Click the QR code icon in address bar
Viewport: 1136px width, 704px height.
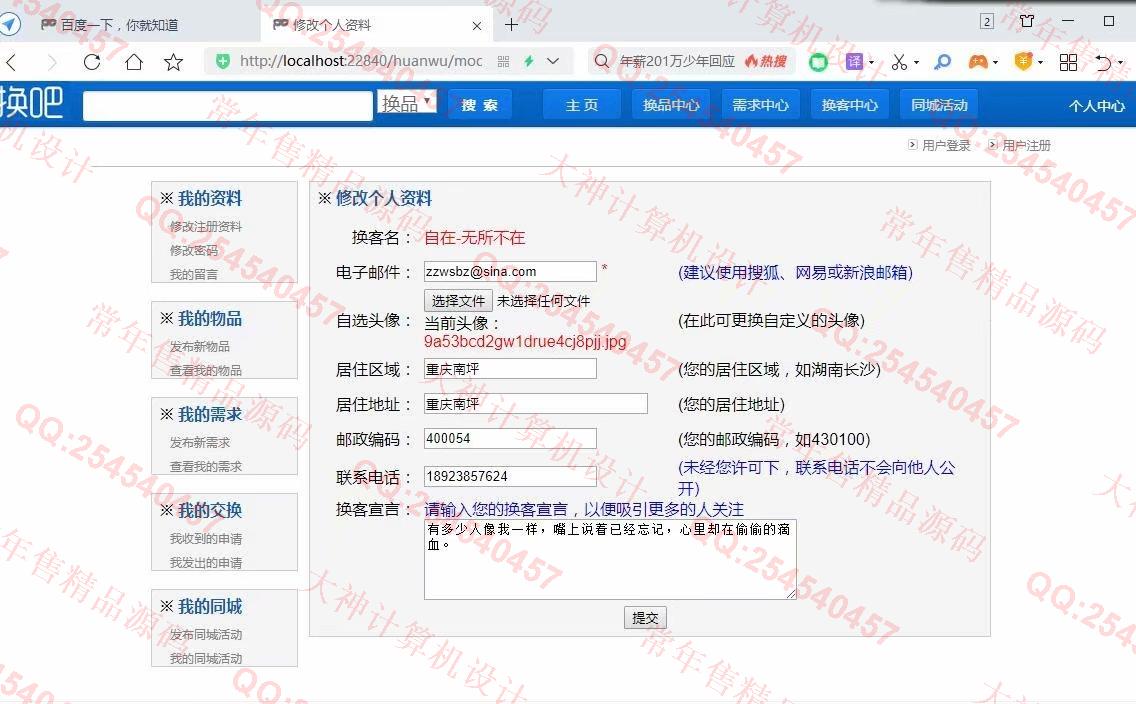click(x=503, y=62)
